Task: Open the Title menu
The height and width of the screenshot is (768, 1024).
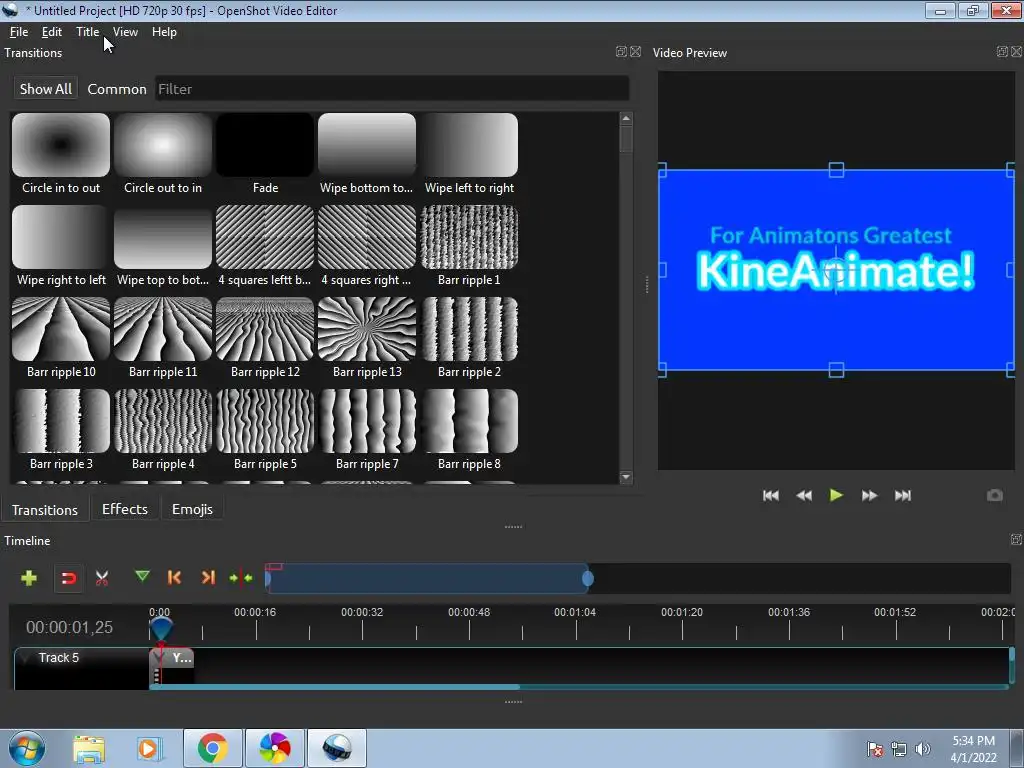Action: tap(88, 32)
